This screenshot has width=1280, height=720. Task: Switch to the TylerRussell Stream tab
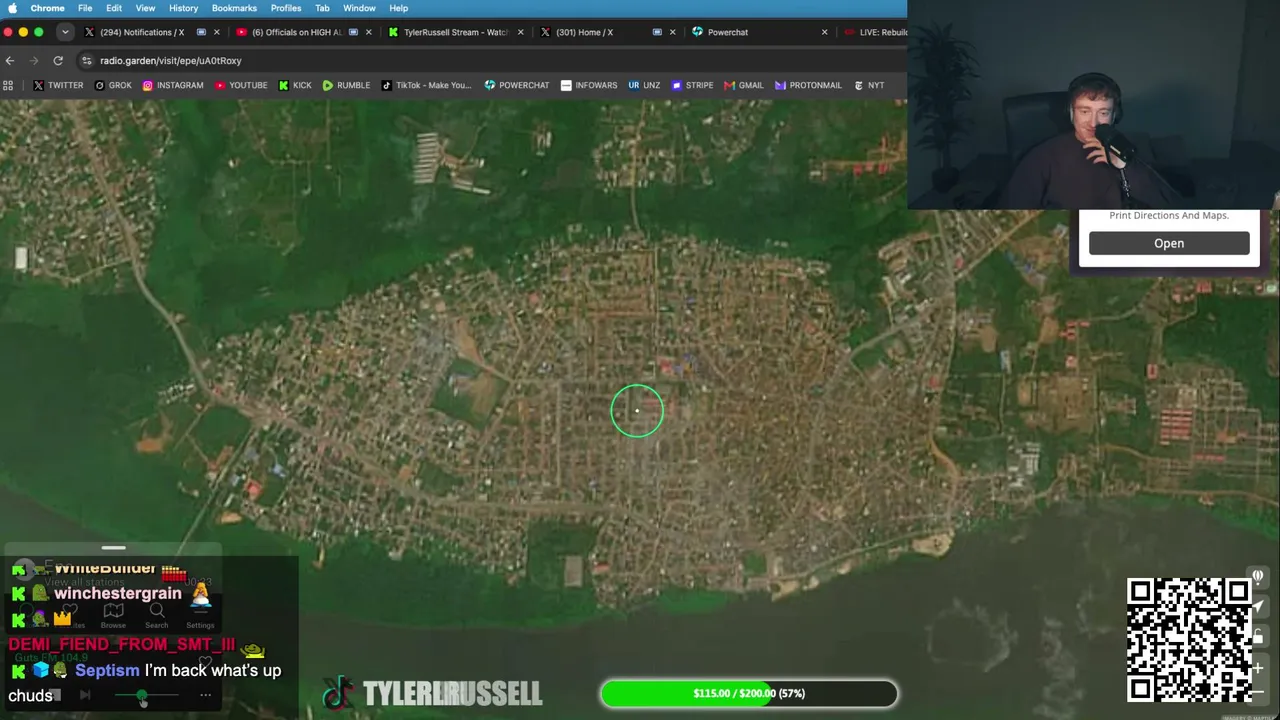coord(456,32)
